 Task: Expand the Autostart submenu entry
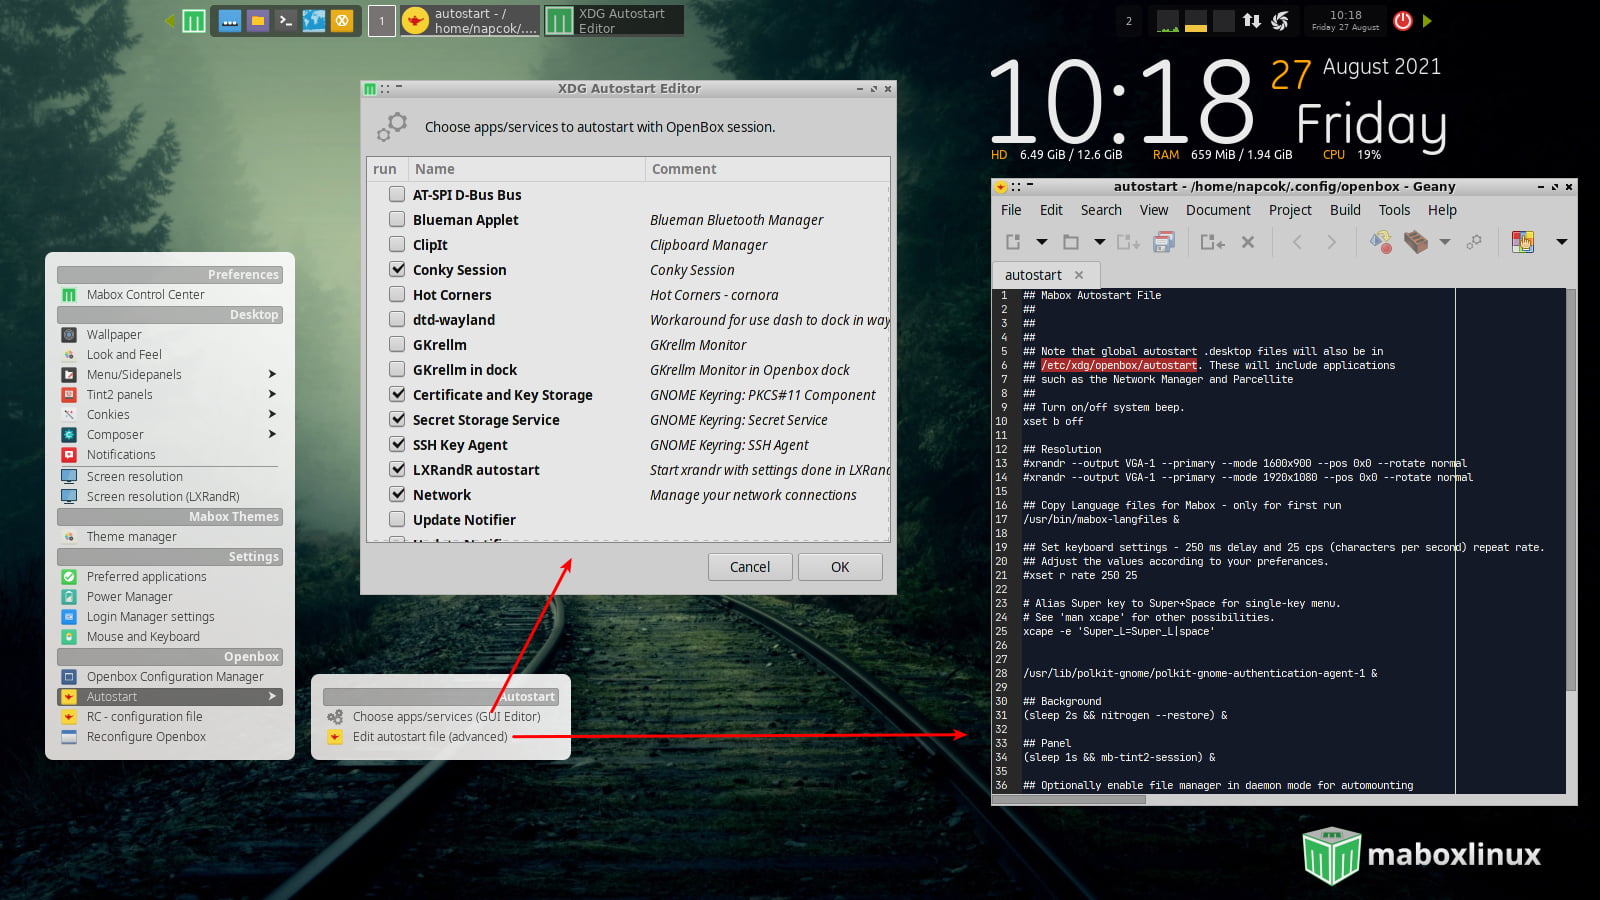(170, 697)
